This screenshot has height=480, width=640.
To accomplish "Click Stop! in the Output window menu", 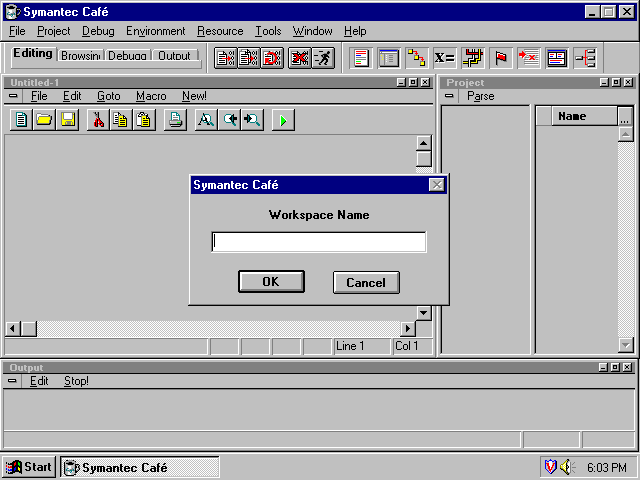I will (x=76, y=381).
